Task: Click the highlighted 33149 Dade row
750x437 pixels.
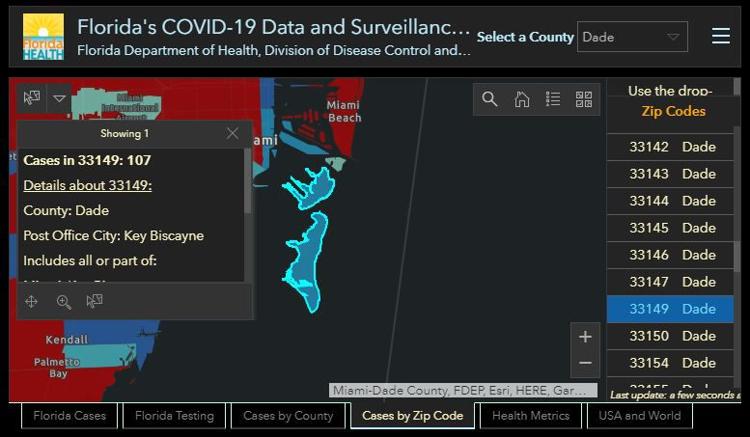Action: coord(670,309)
